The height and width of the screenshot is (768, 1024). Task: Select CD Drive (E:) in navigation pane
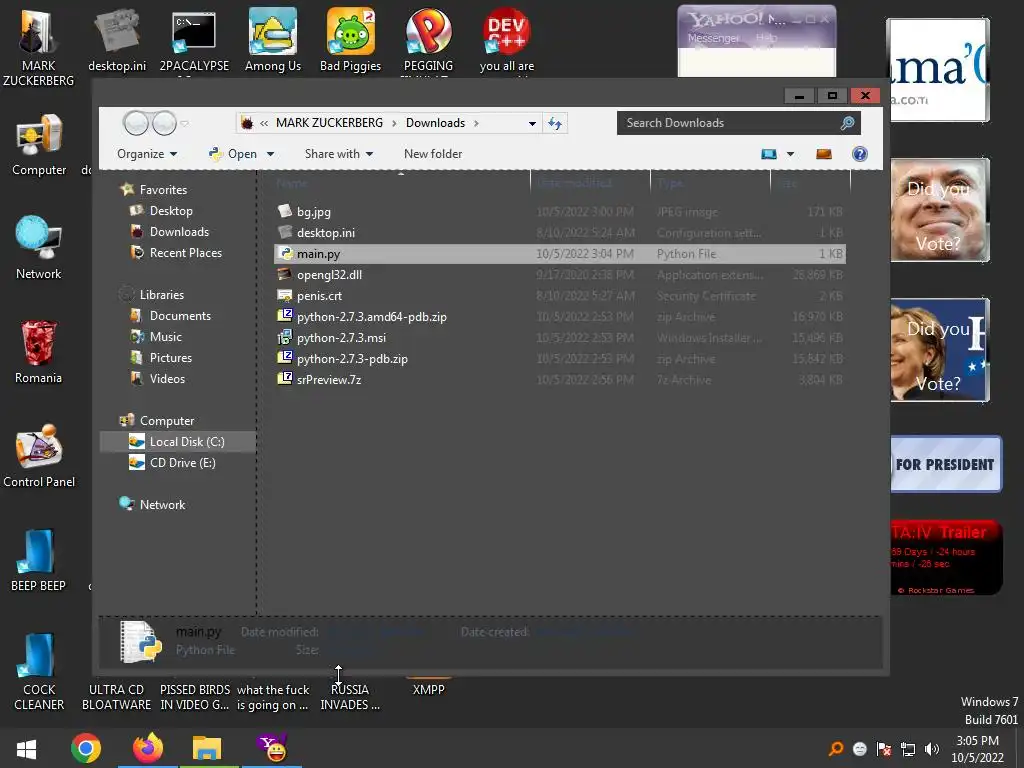(182, 463)
